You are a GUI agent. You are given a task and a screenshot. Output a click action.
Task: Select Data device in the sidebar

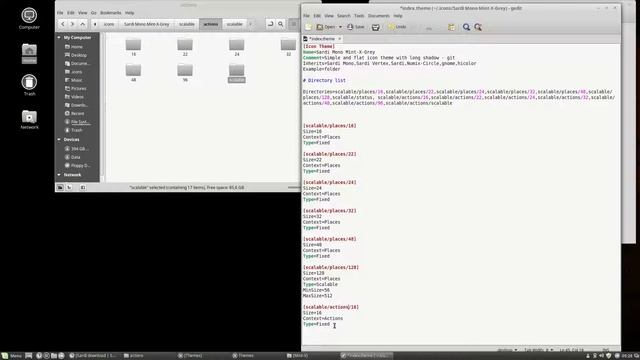coord(77,157)
